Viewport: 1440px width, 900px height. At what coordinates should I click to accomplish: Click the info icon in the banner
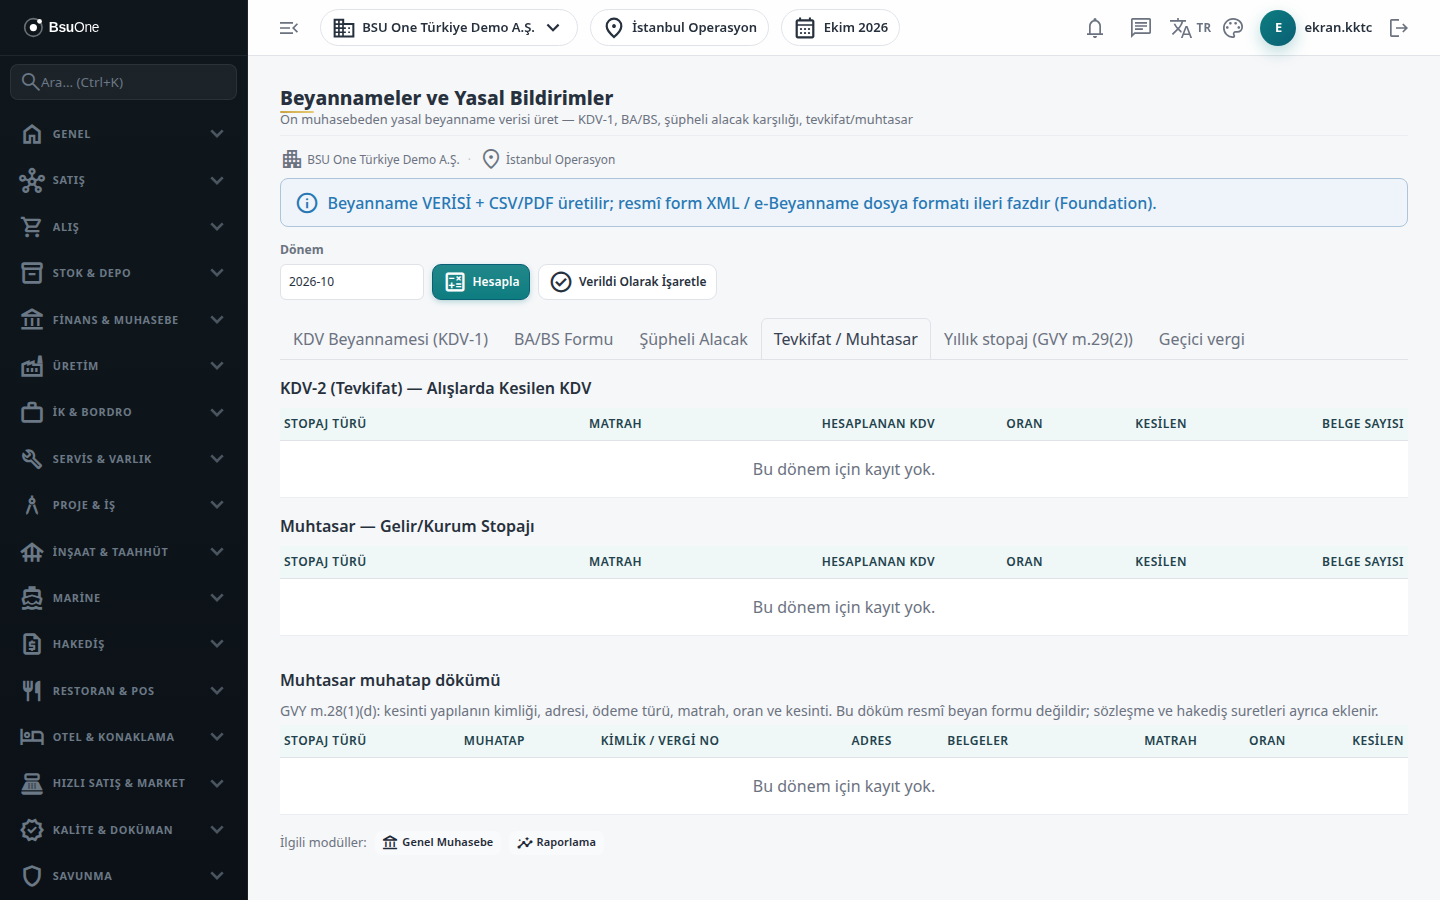(307, 203)
